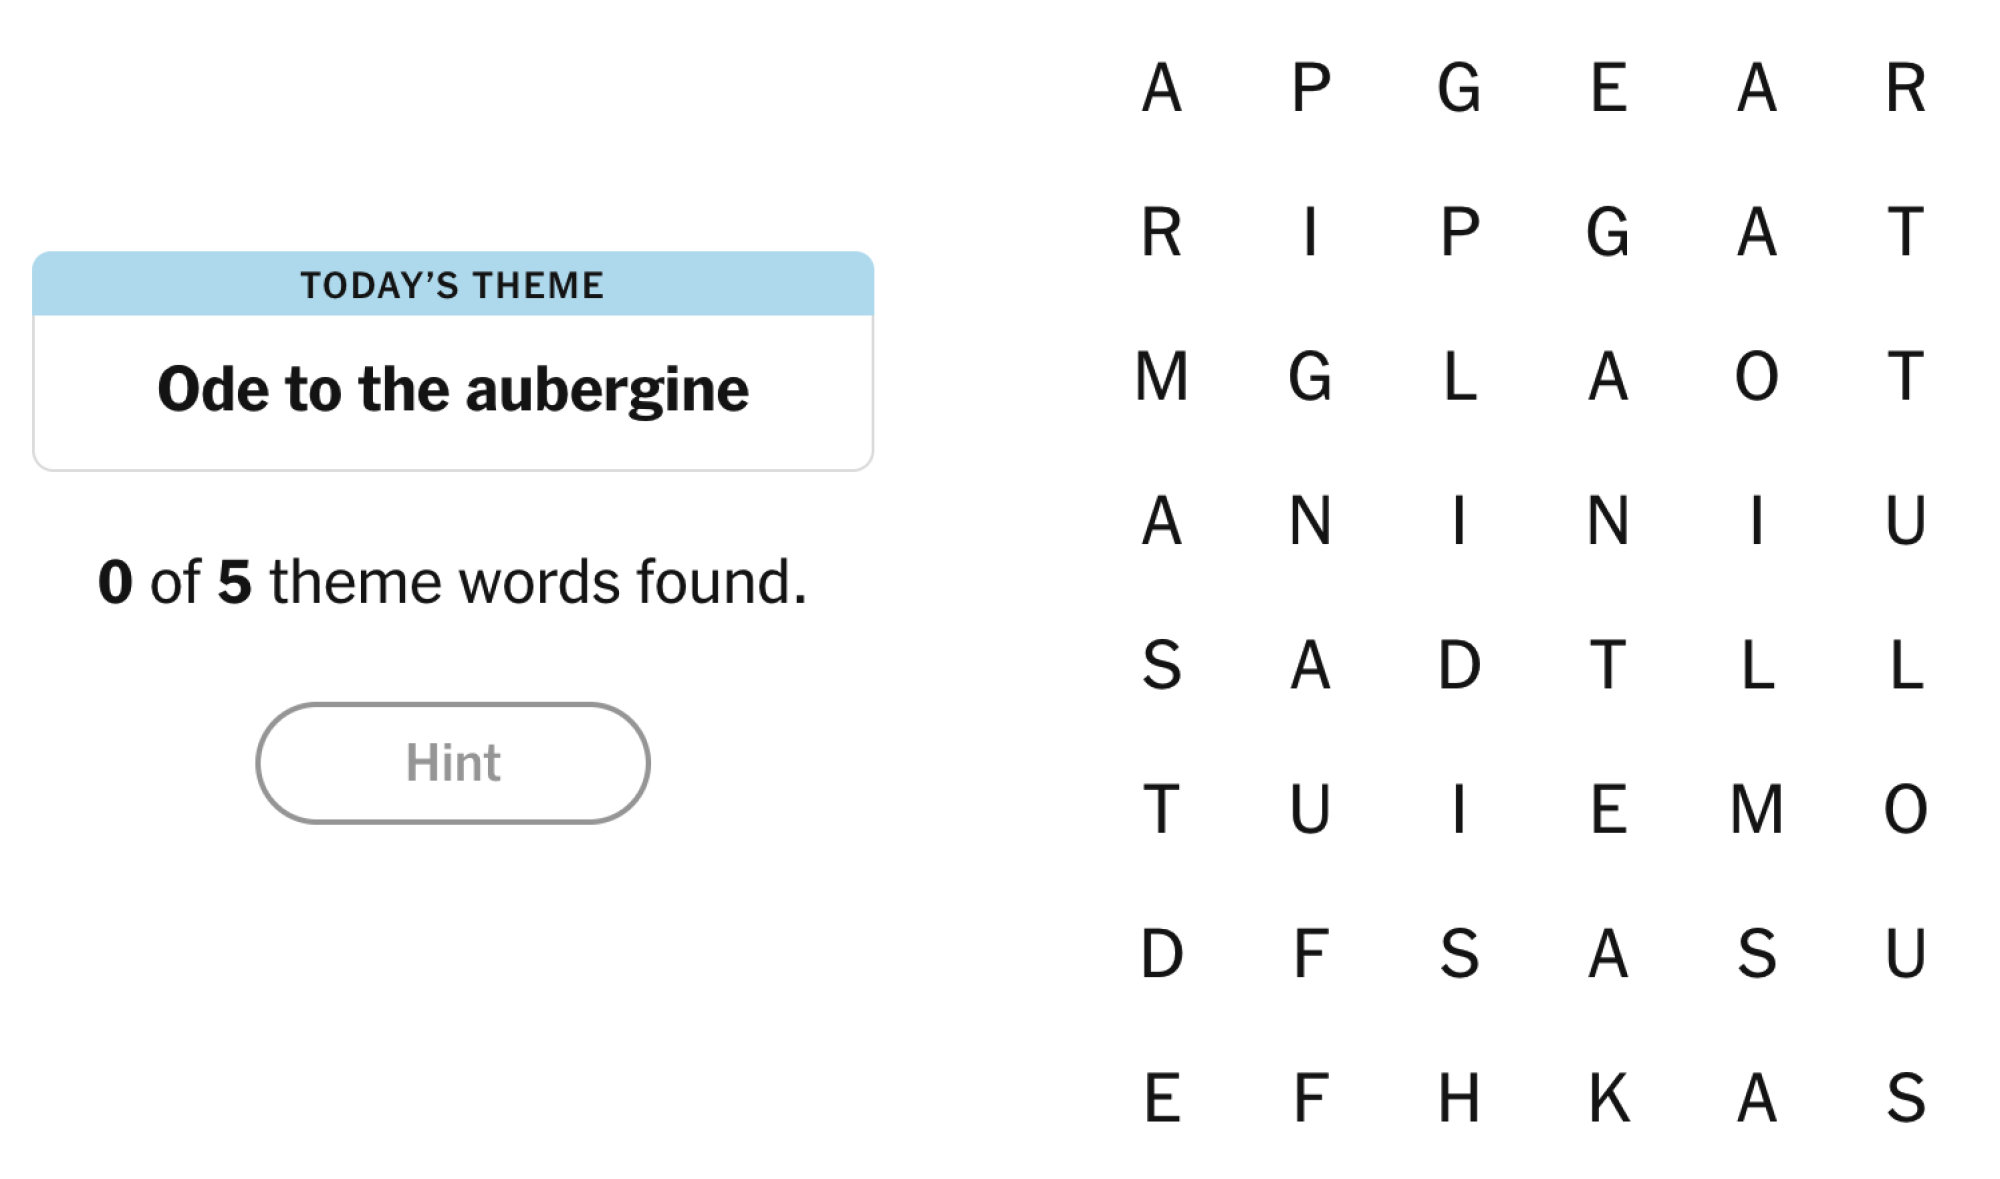Click the Hint button
This screenshot has width=2000, height=1179.
pyautogui.click(x=452, y=763)
